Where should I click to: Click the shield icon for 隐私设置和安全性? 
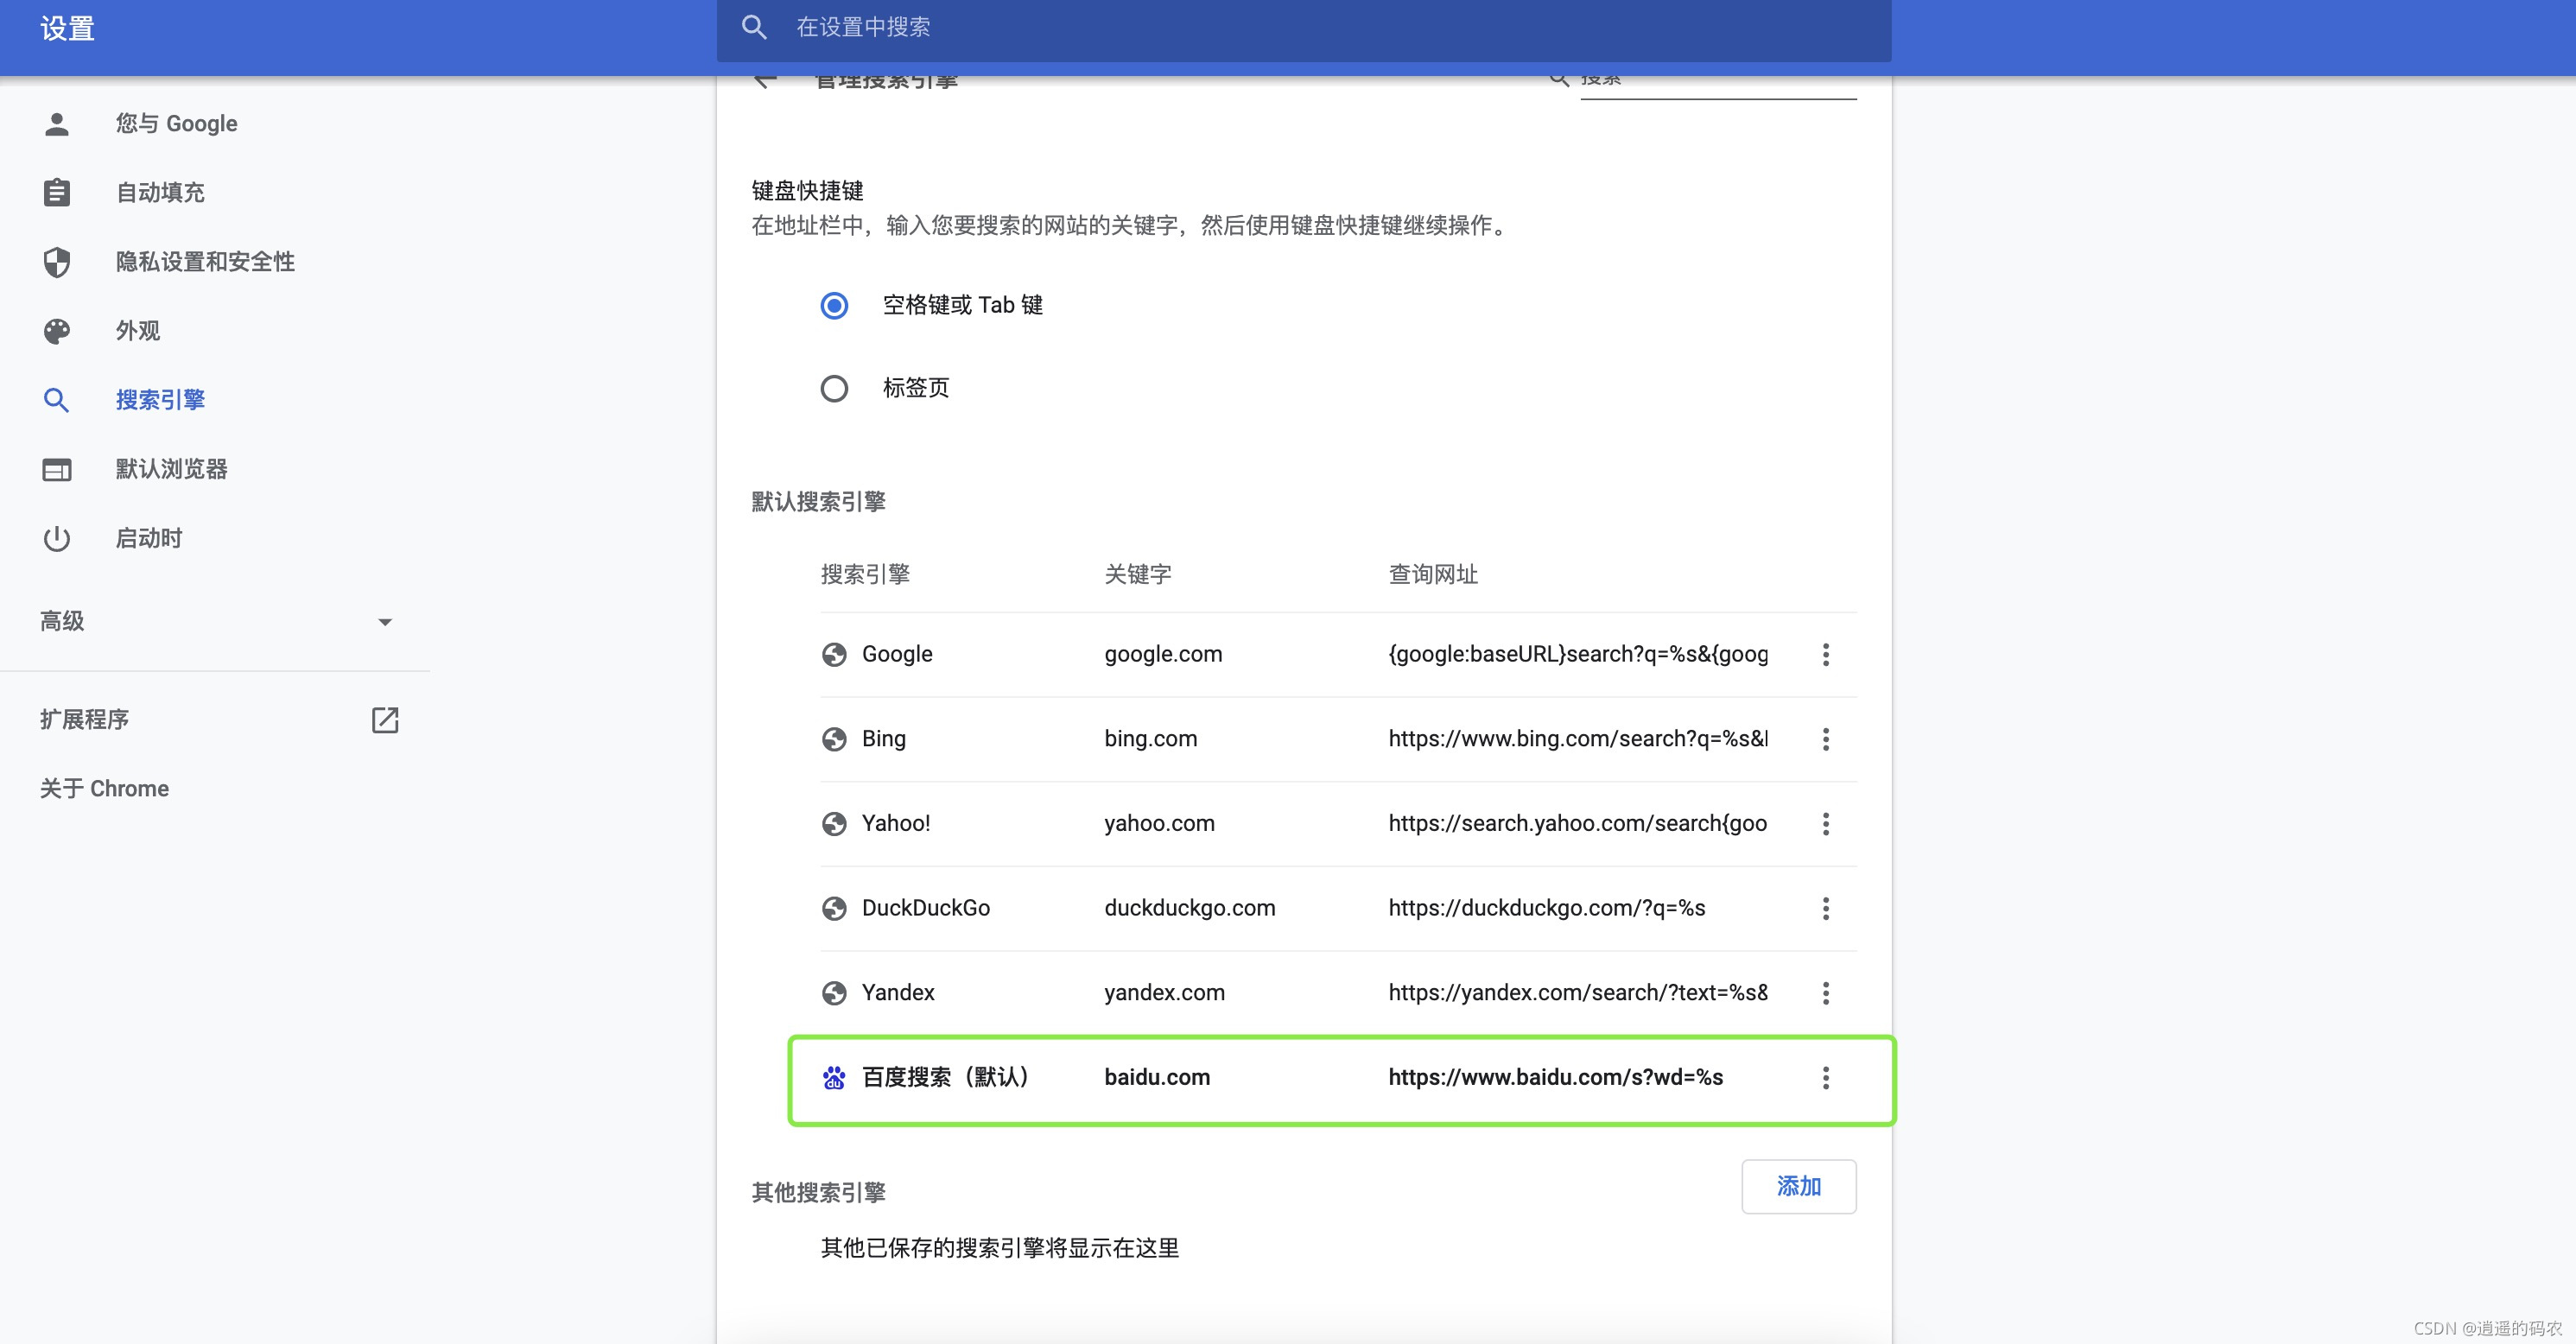[57, 262]
